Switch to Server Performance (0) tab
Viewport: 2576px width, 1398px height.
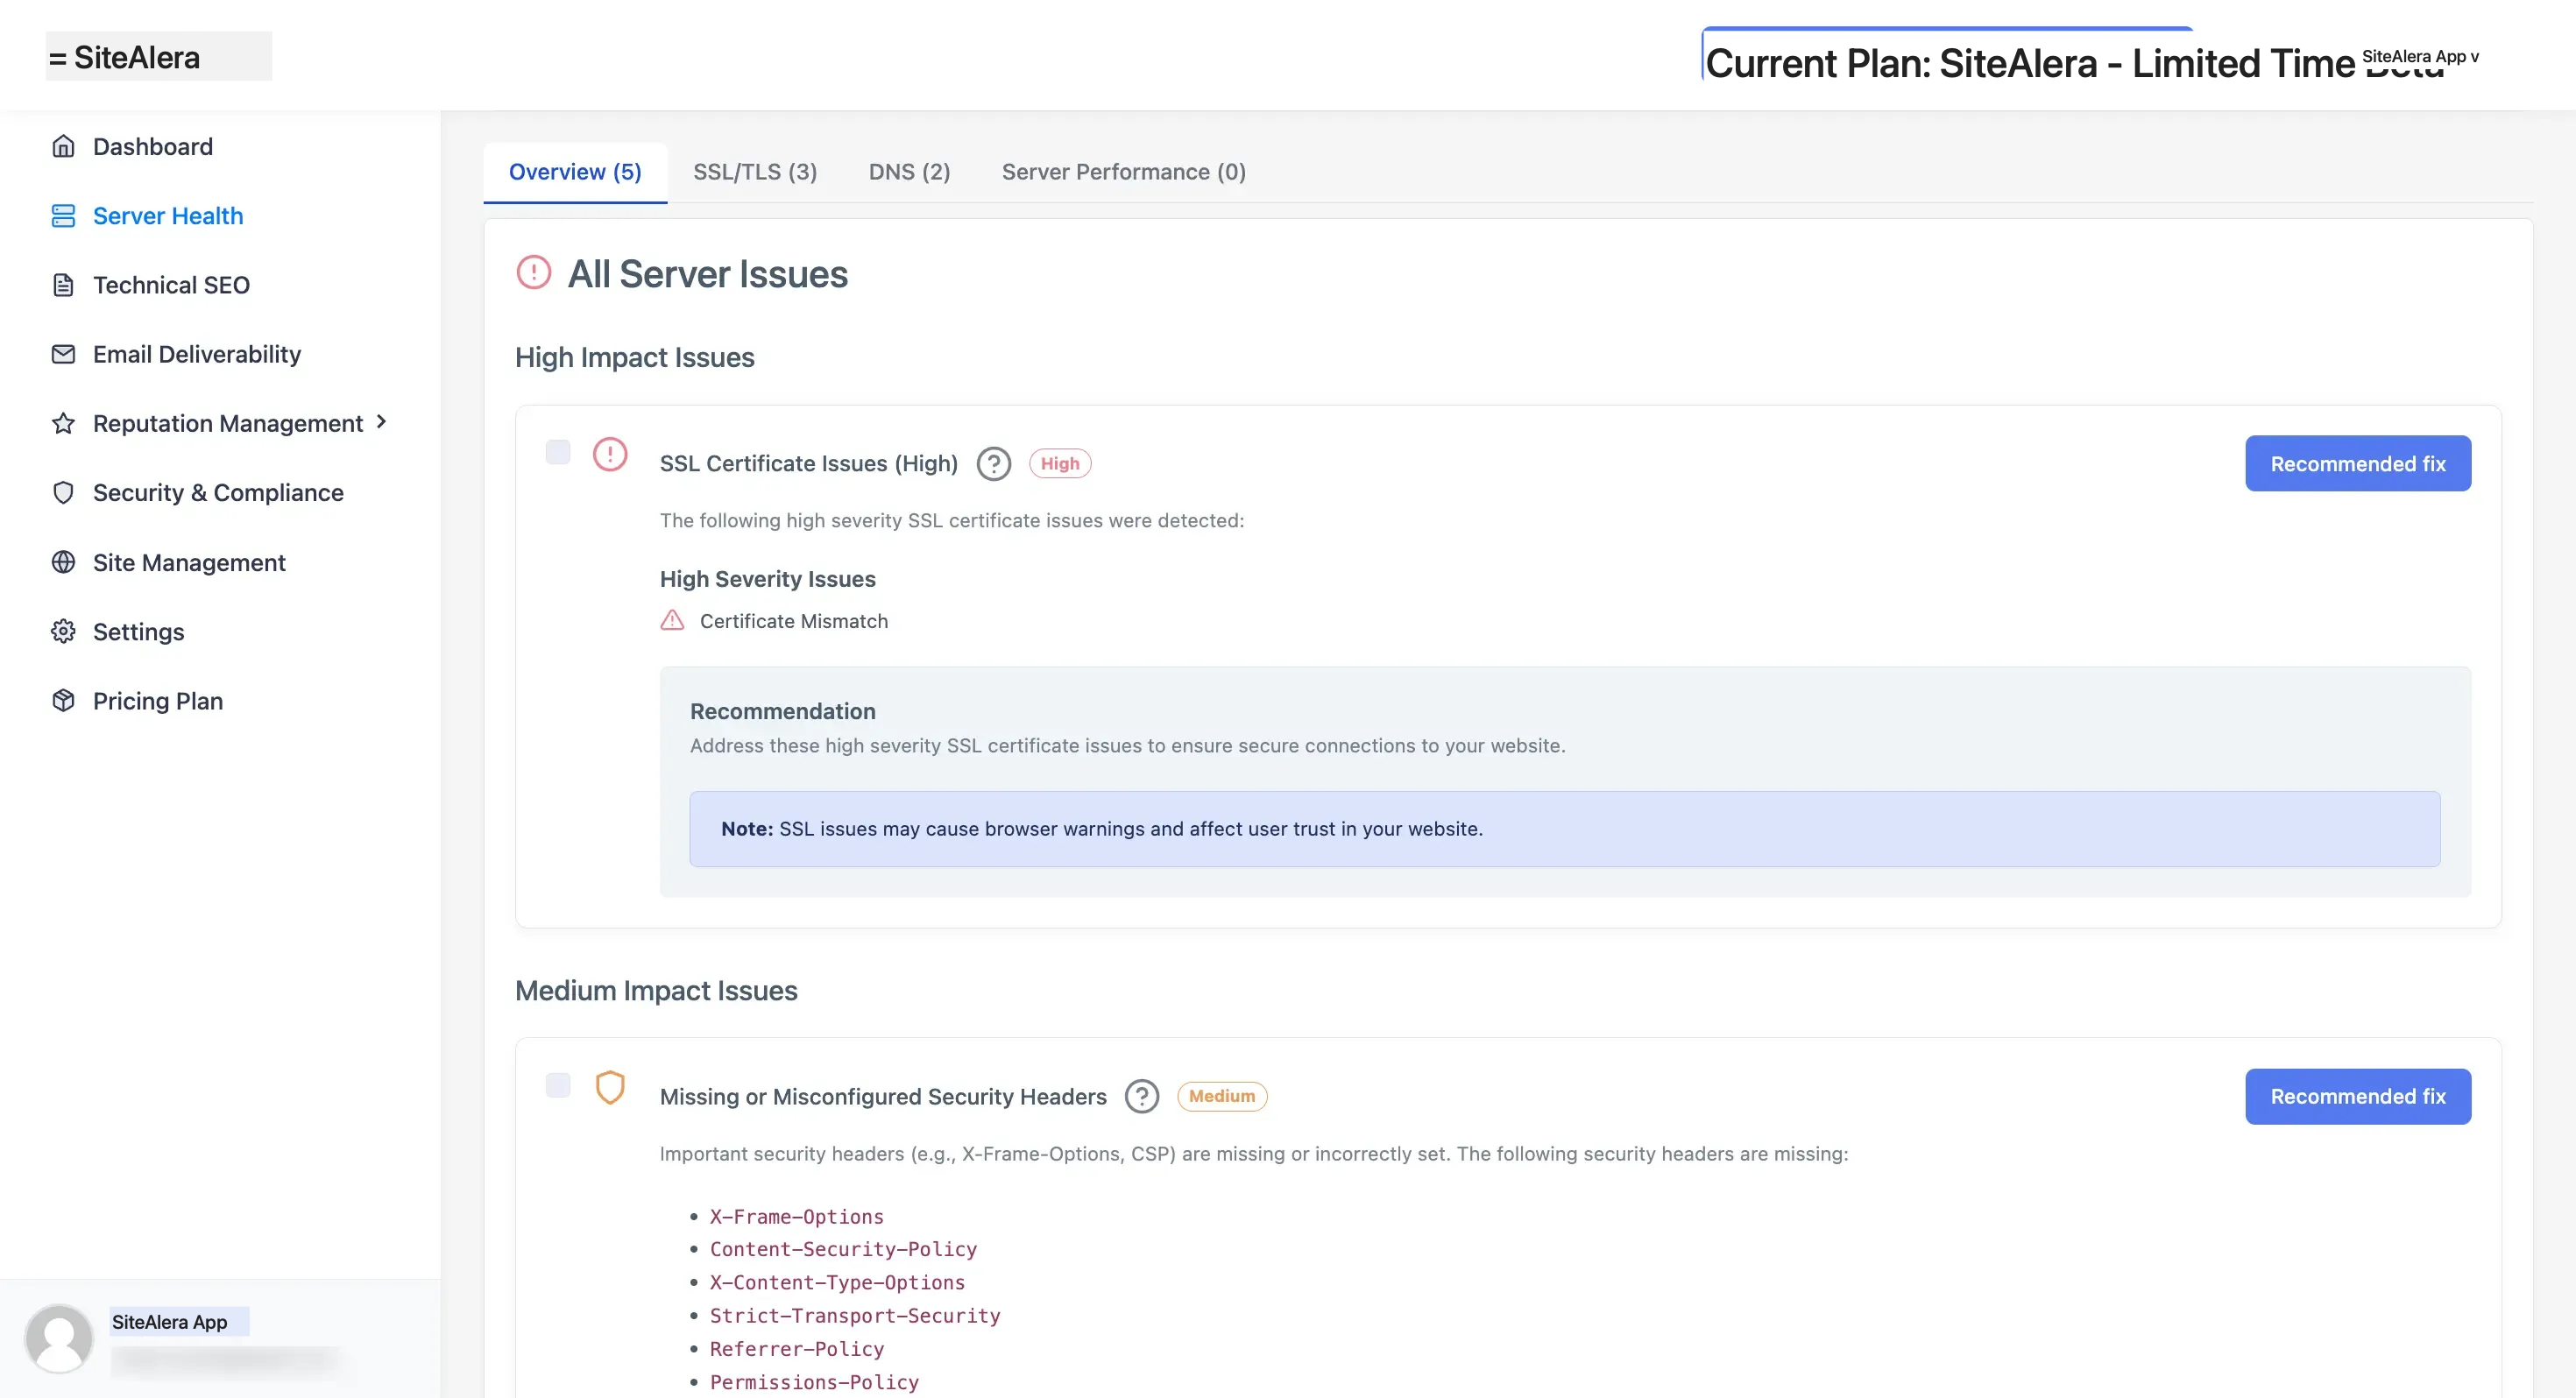1124,172
